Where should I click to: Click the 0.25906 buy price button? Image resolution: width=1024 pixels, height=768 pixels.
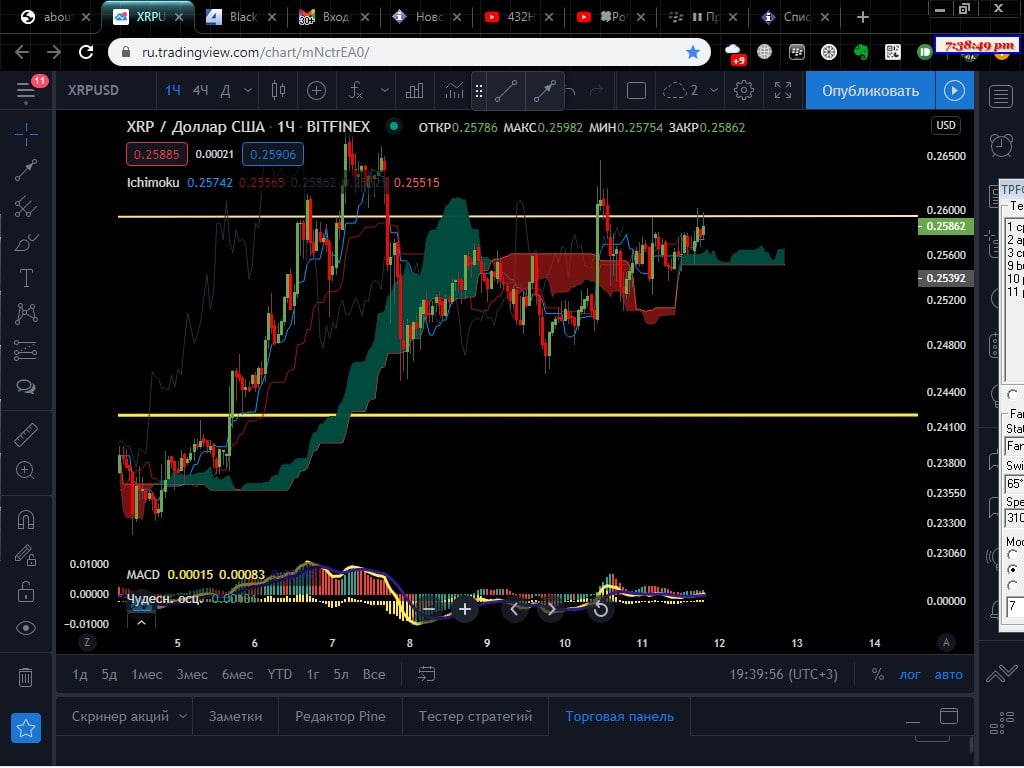click(273, 154)
